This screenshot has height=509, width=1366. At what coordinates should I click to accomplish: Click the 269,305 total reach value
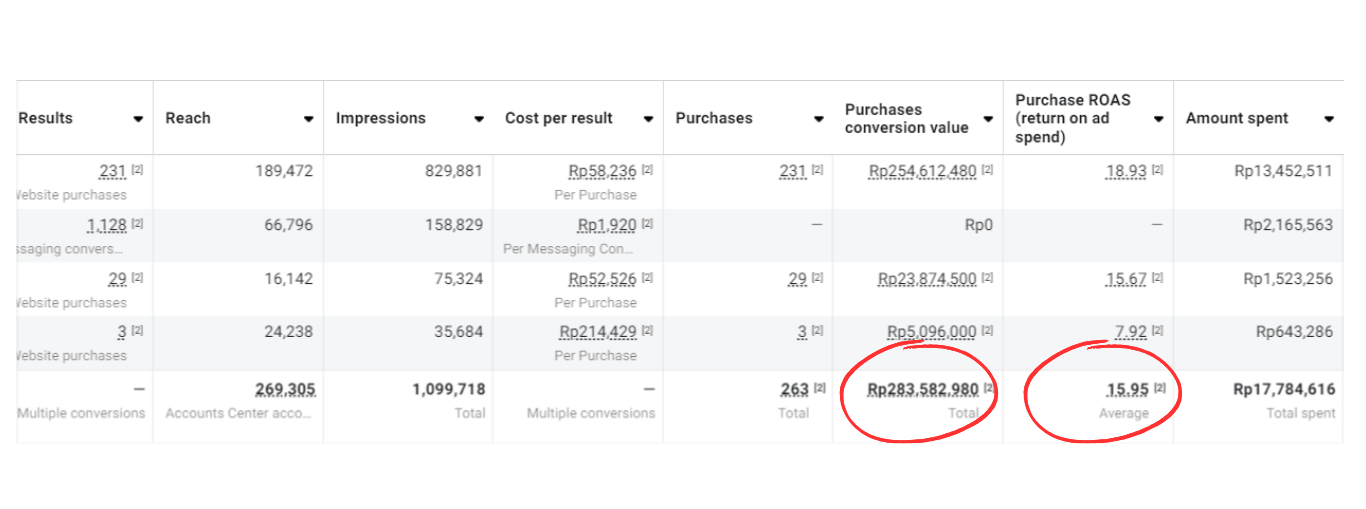point(285,389)
